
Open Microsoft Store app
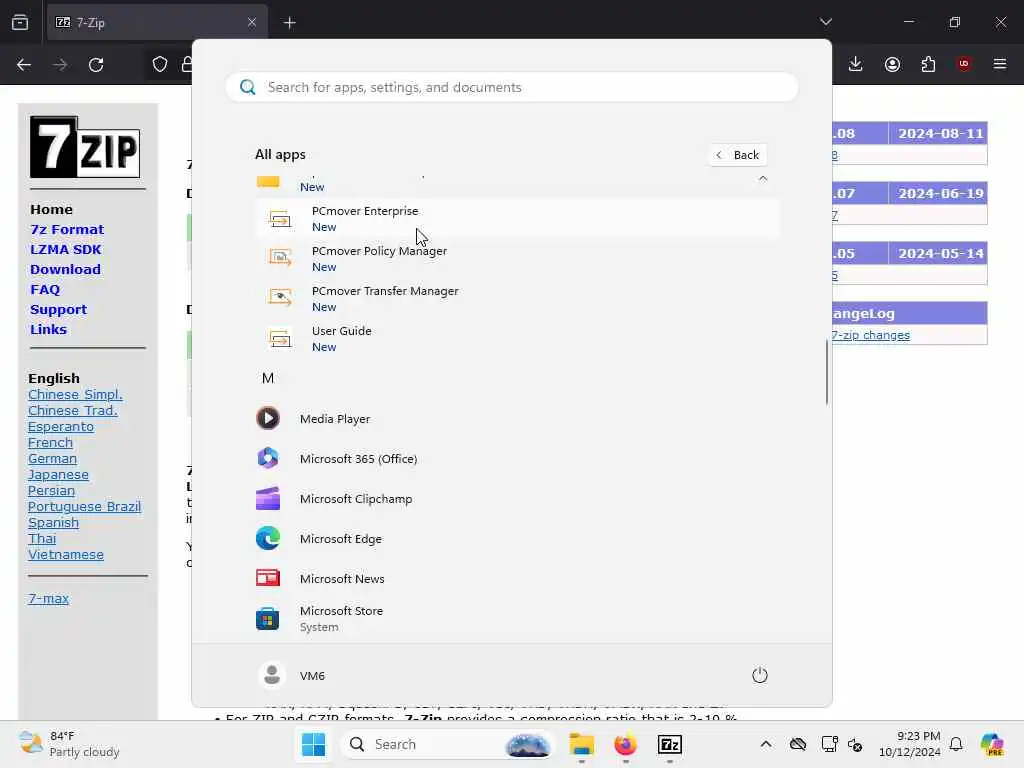[x=517, y=618]
